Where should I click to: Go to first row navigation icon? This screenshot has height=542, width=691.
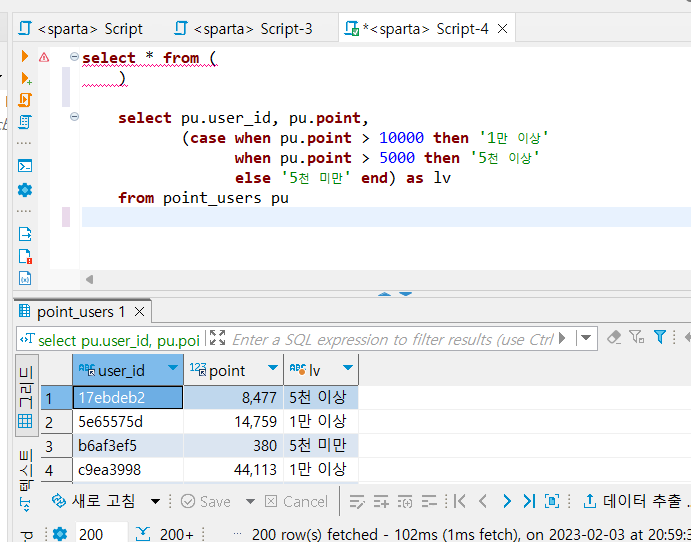pos(460,501)
